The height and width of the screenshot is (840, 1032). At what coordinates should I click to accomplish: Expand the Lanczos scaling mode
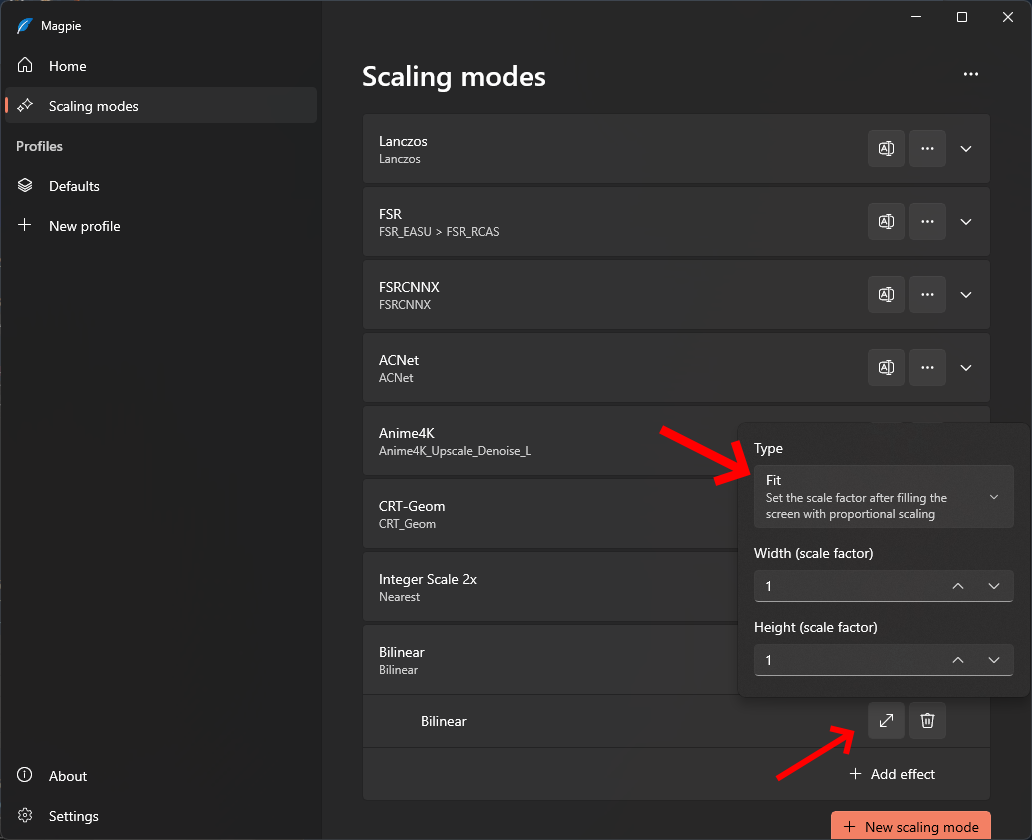point(966,148)
